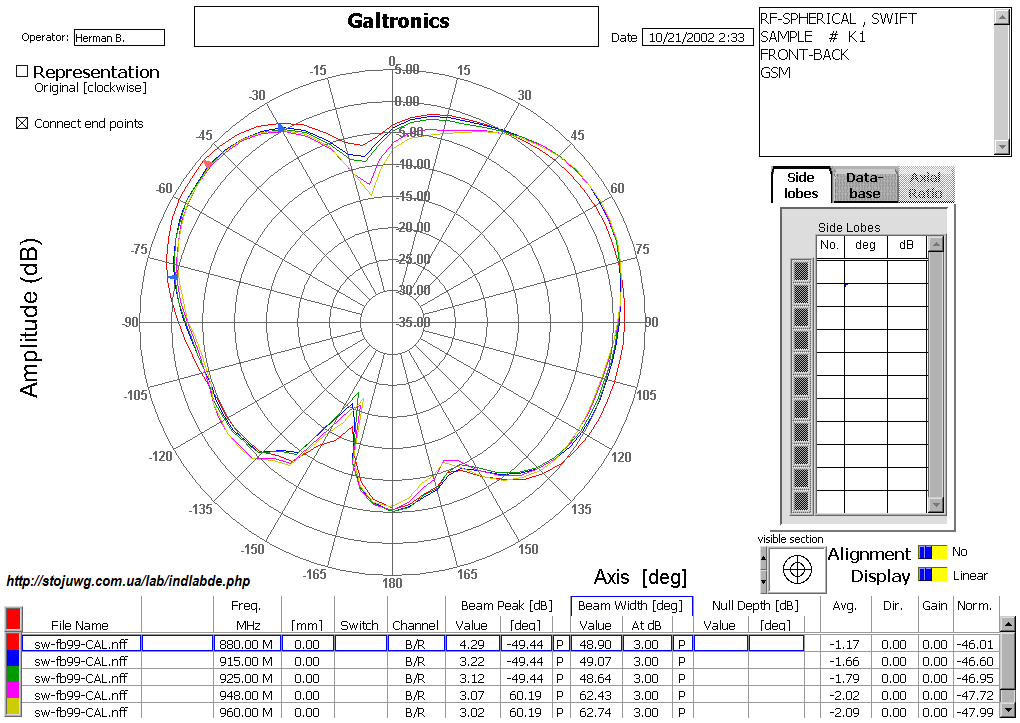Click the Norm. value -47.99
Screen dimensions: 1020x723
click(x=976, y=712)
